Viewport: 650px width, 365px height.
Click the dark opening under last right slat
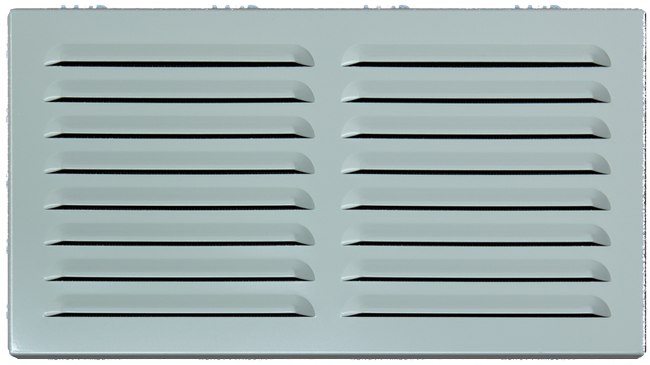[476, 316]
